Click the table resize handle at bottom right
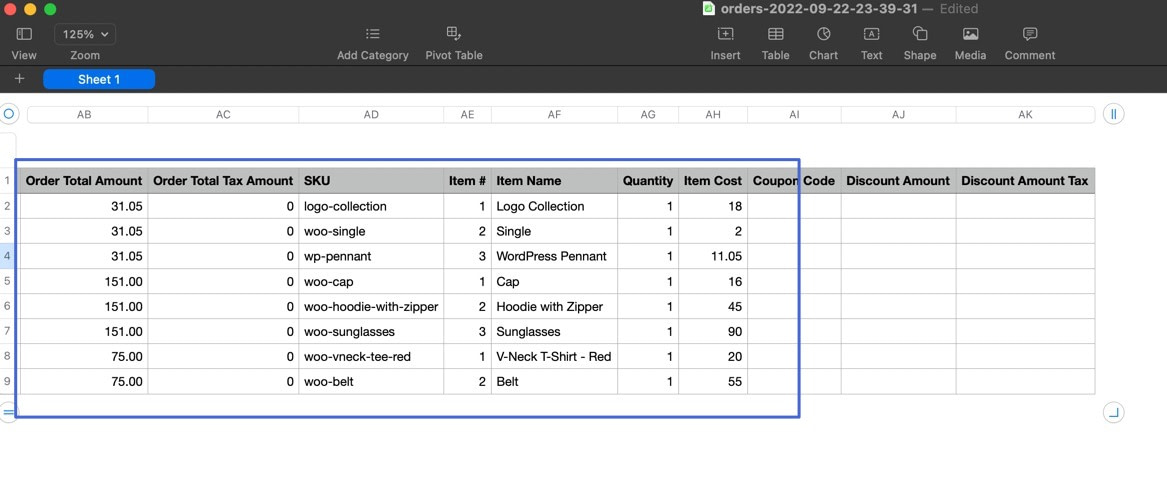Viewport: 1167px width, 497px height. pyautogui.click(x=1113, y=412)
